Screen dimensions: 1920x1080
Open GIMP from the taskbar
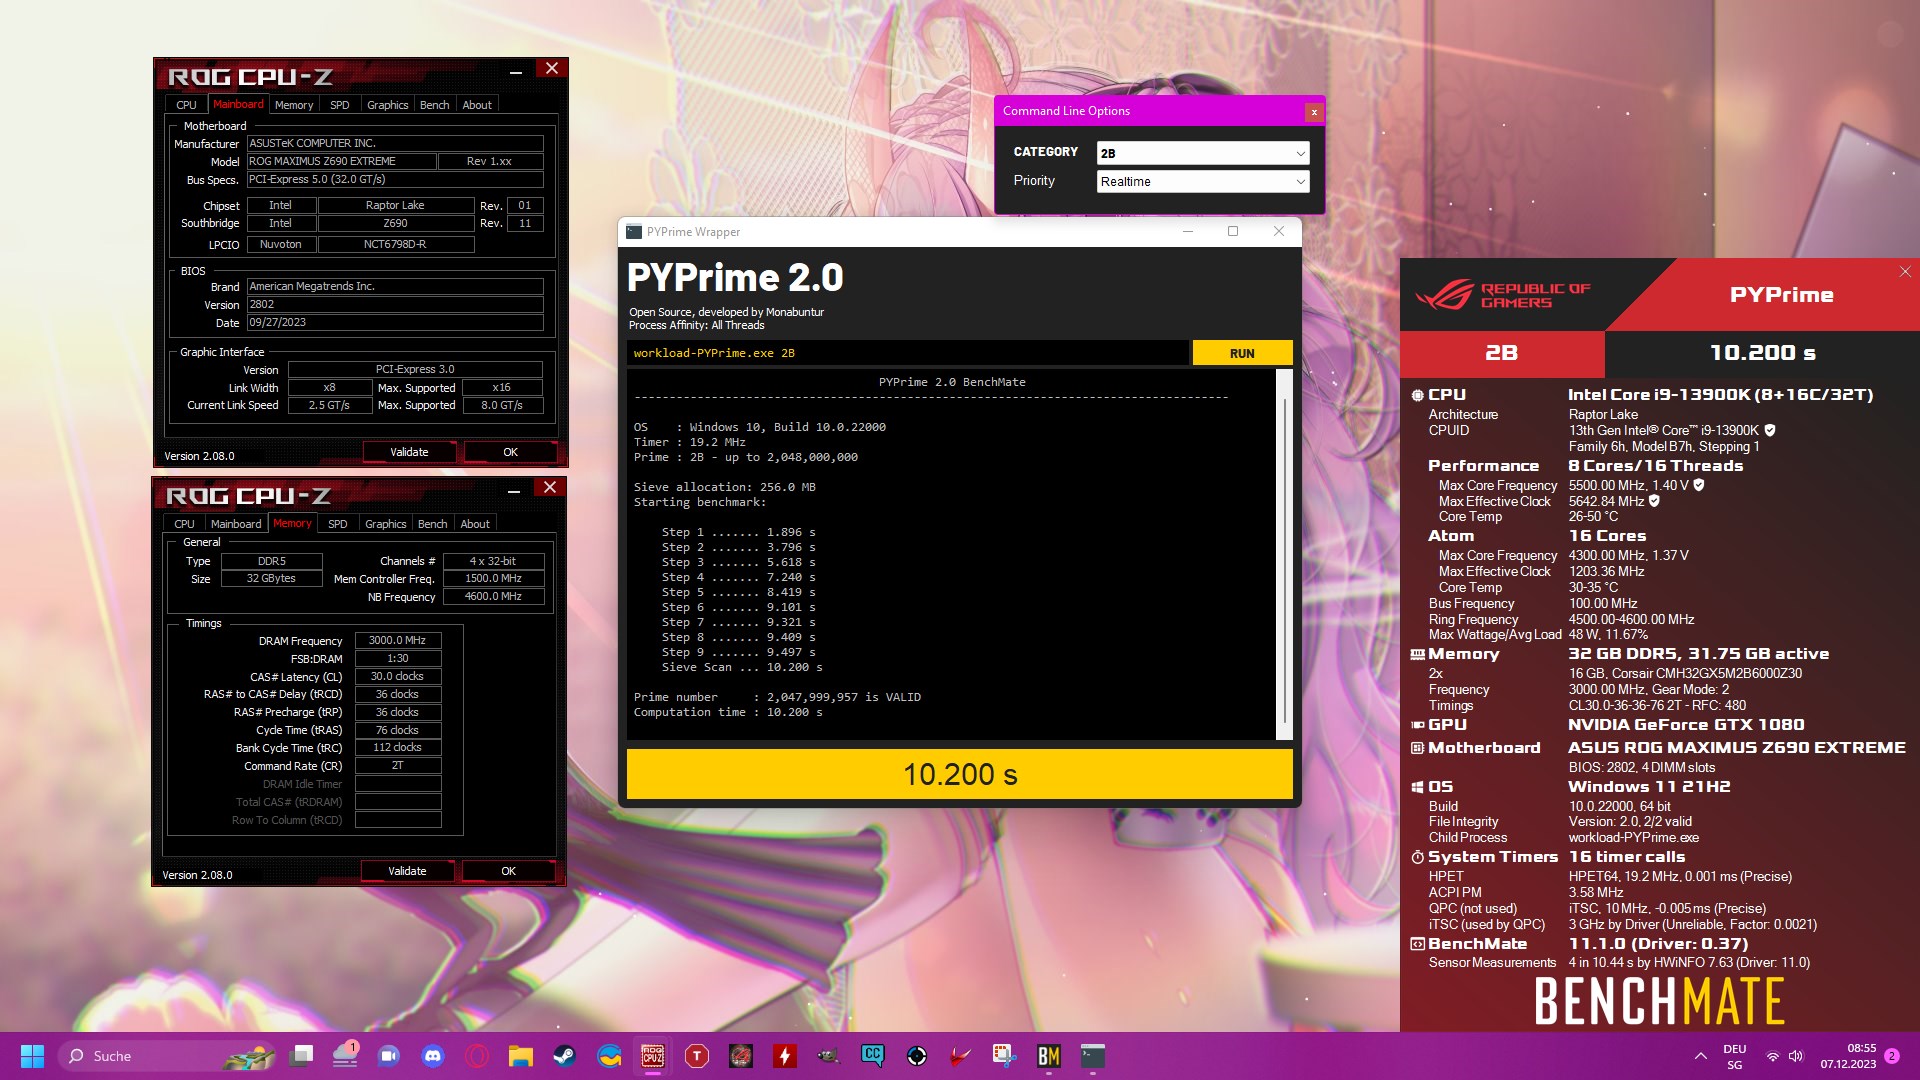click(x=829, y=1056)
